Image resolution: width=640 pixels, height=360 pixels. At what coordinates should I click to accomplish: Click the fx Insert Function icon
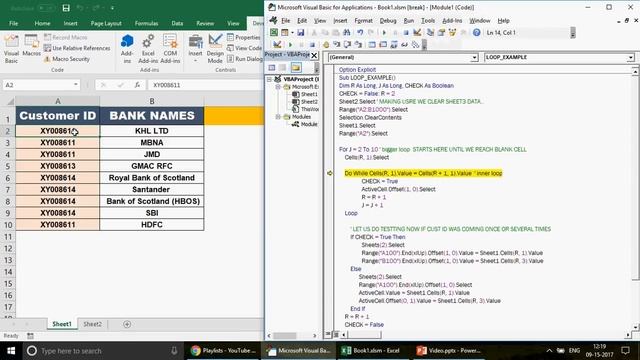pyautogui.click(x=137, y=85)
